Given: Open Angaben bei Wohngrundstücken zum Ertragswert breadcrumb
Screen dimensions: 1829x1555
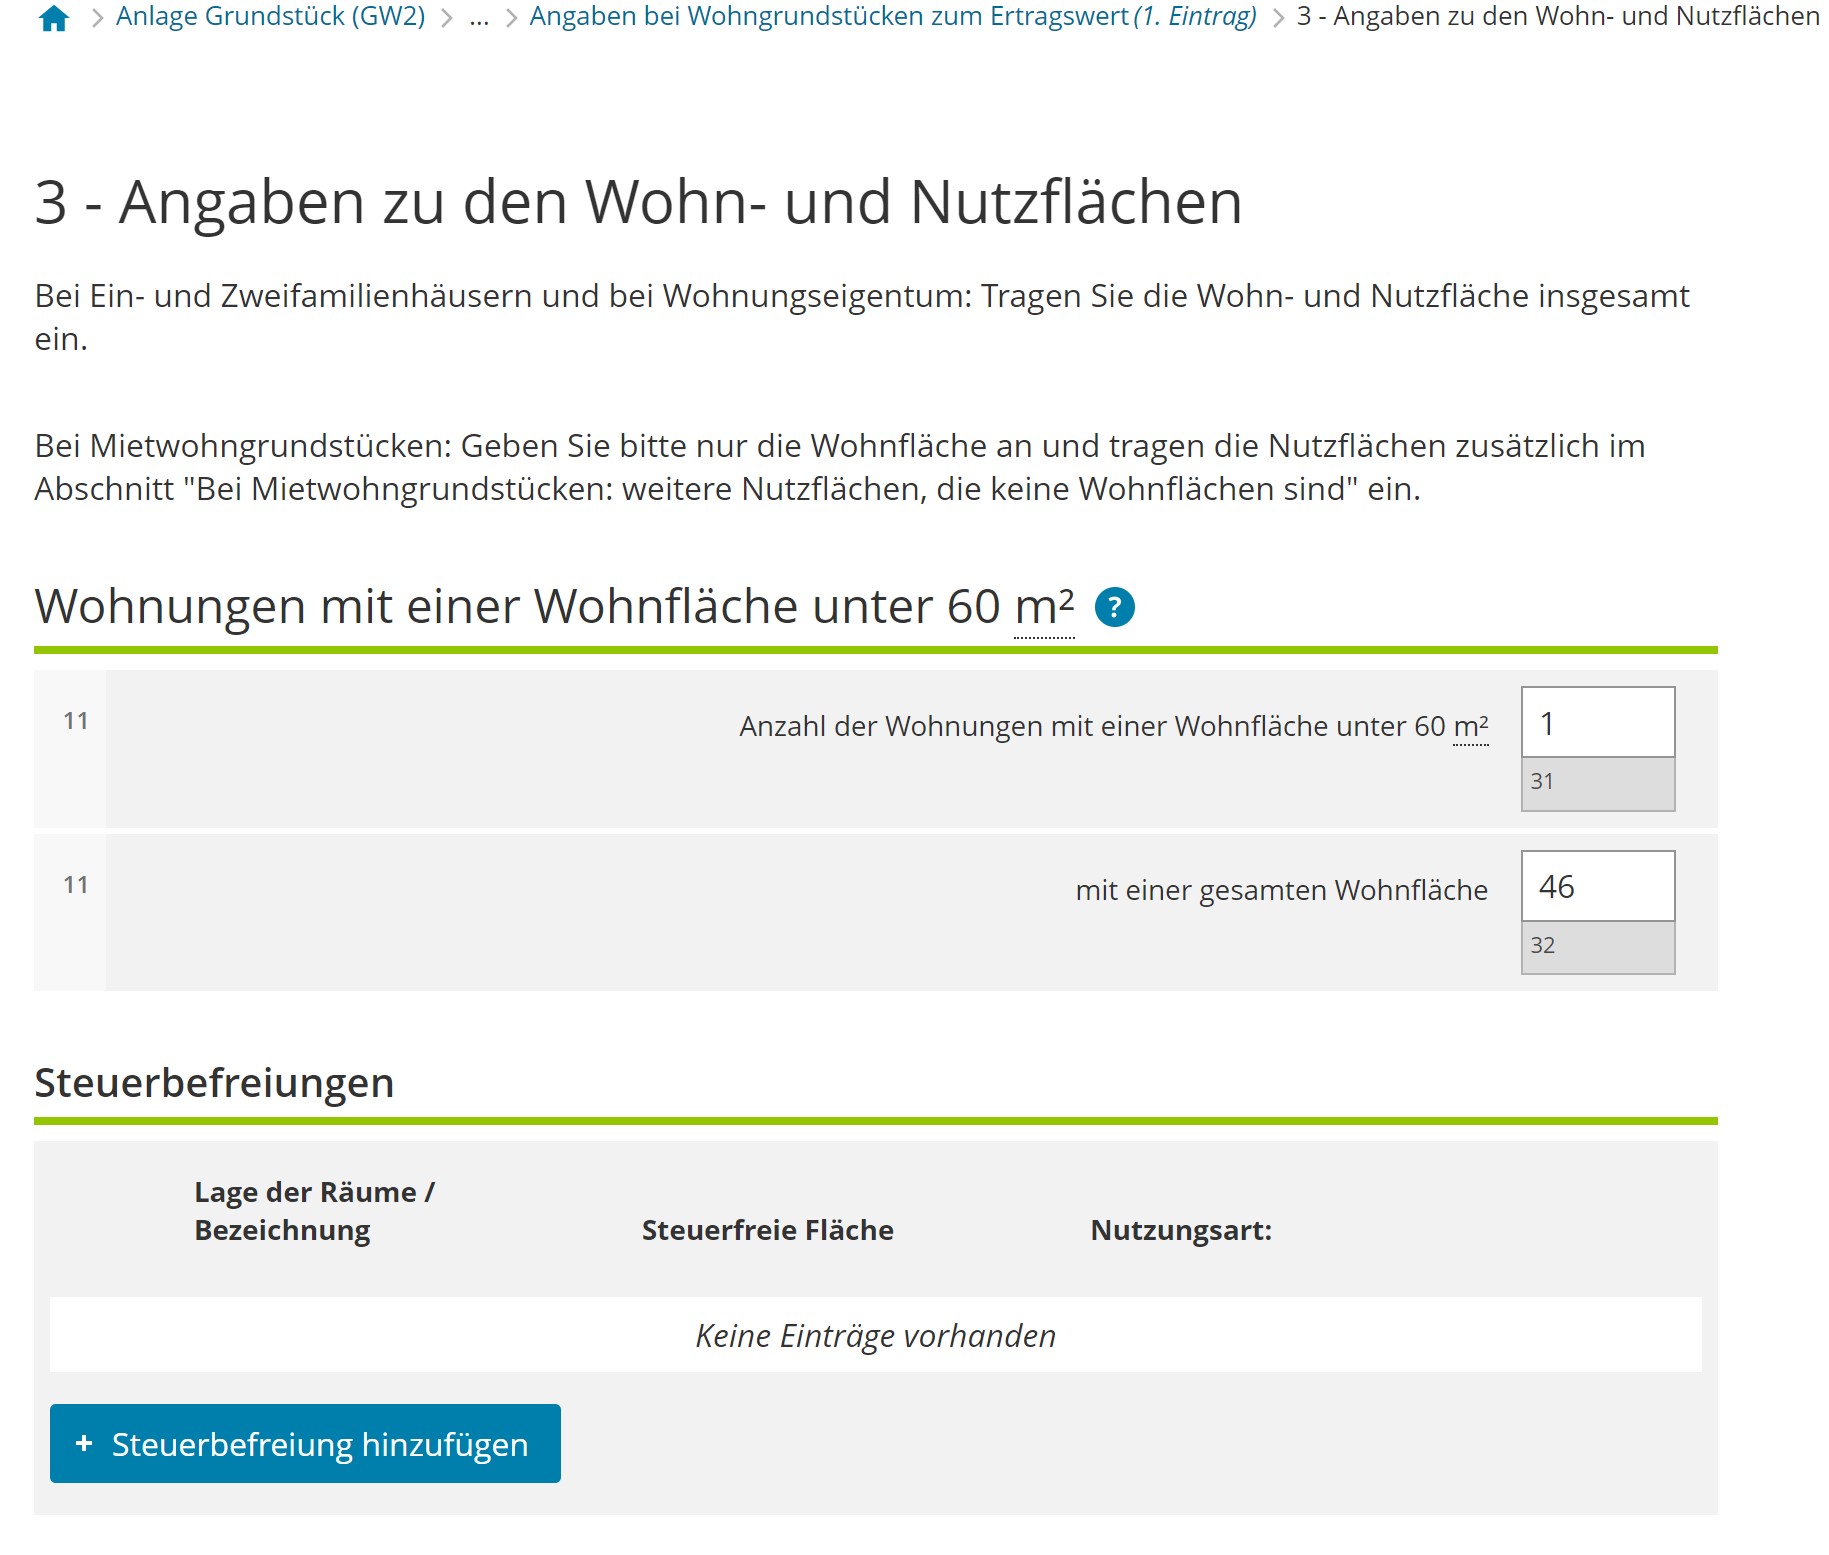Looking at the screenshot, I should [893, 16].
